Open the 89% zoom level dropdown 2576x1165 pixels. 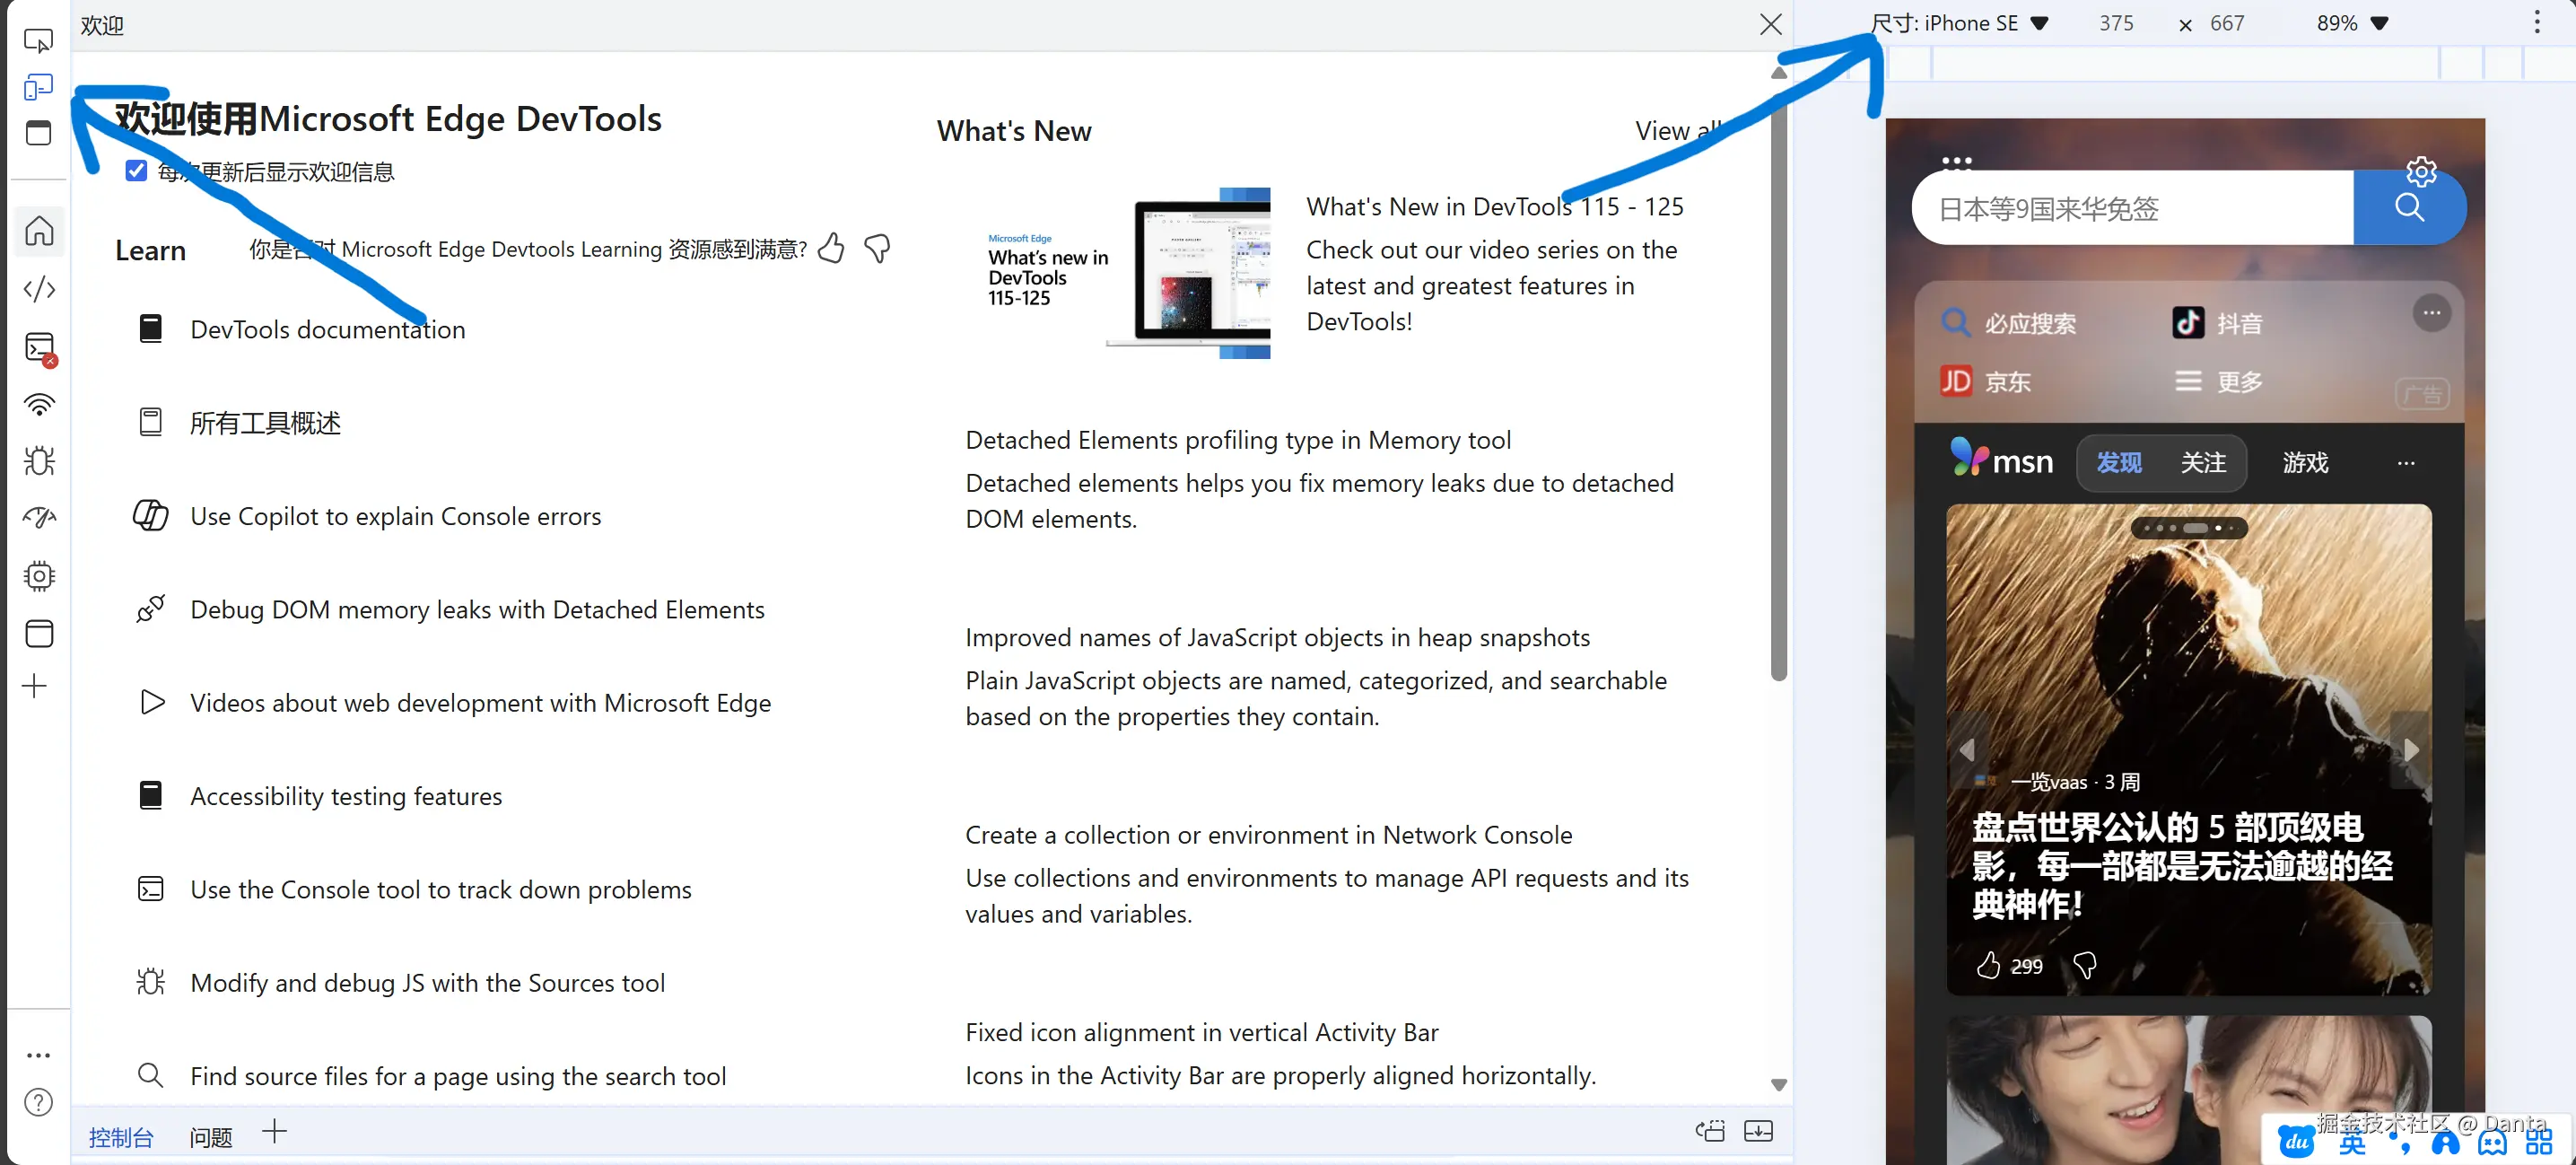point(2351,23)
